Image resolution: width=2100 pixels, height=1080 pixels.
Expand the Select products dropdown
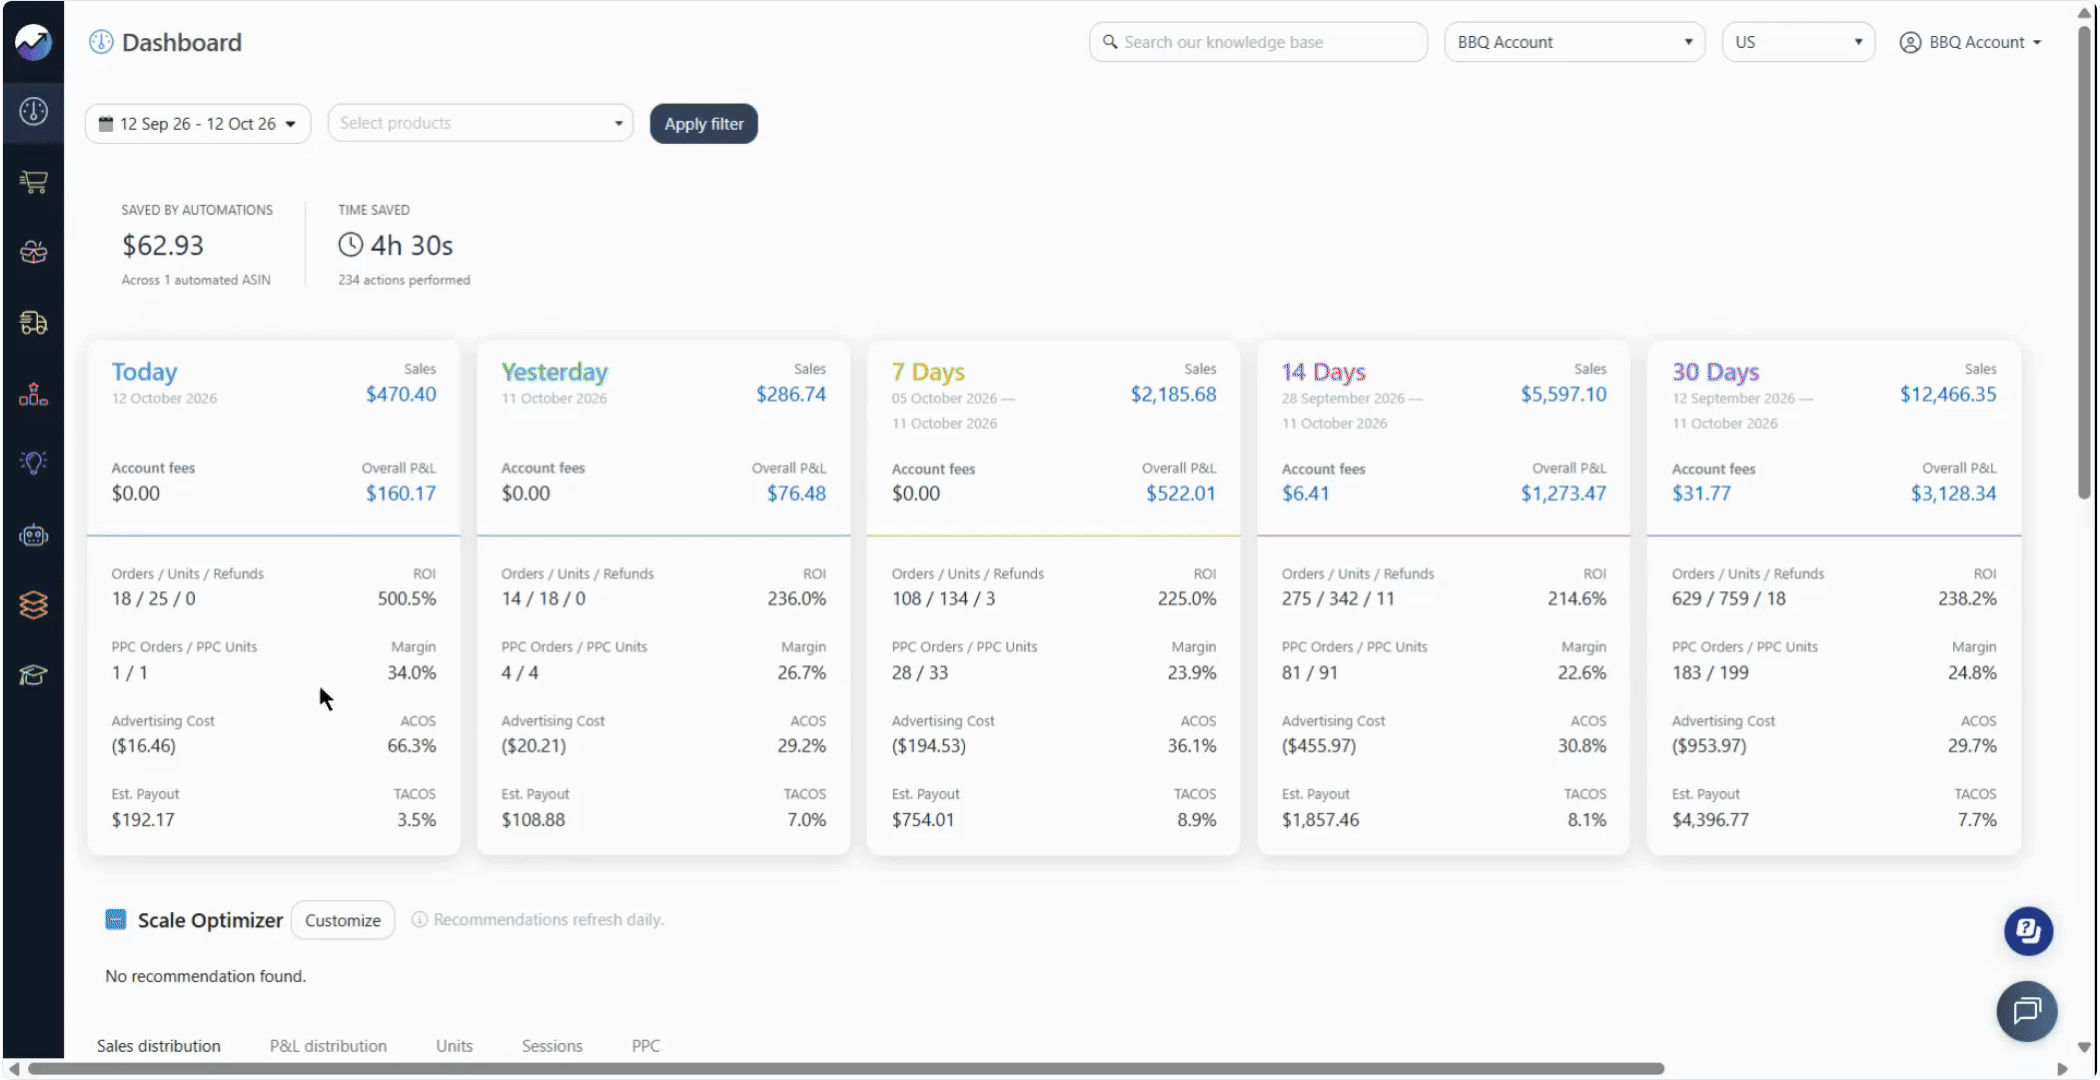[480, 123]
